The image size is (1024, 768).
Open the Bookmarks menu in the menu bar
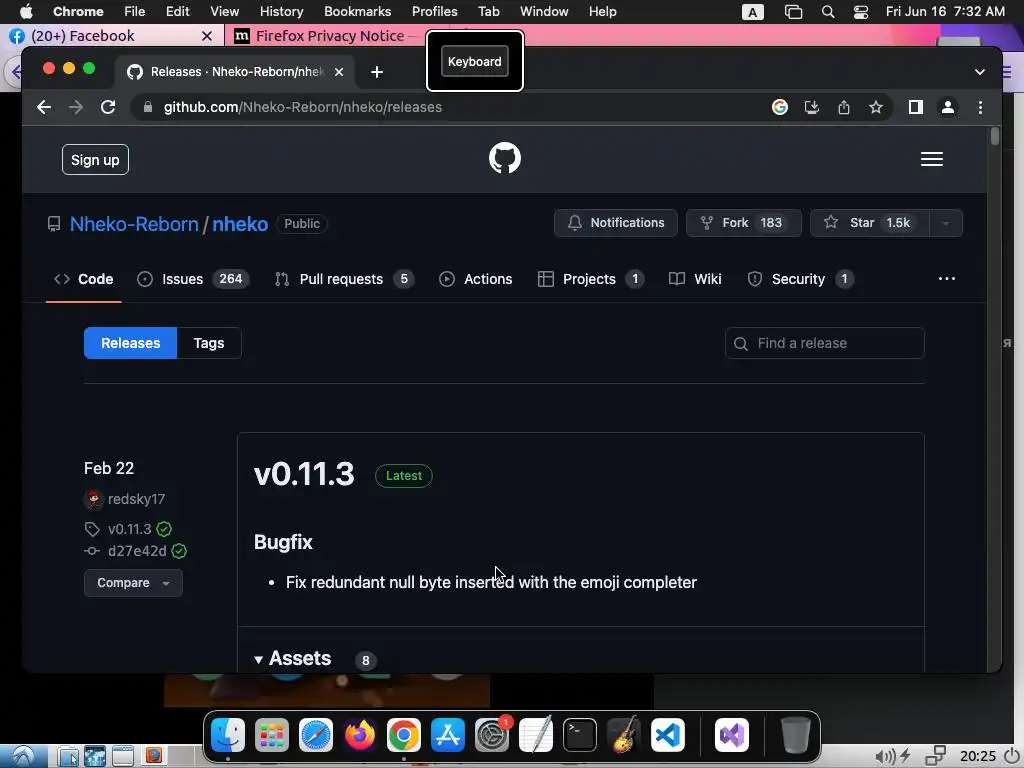[357, 12]
